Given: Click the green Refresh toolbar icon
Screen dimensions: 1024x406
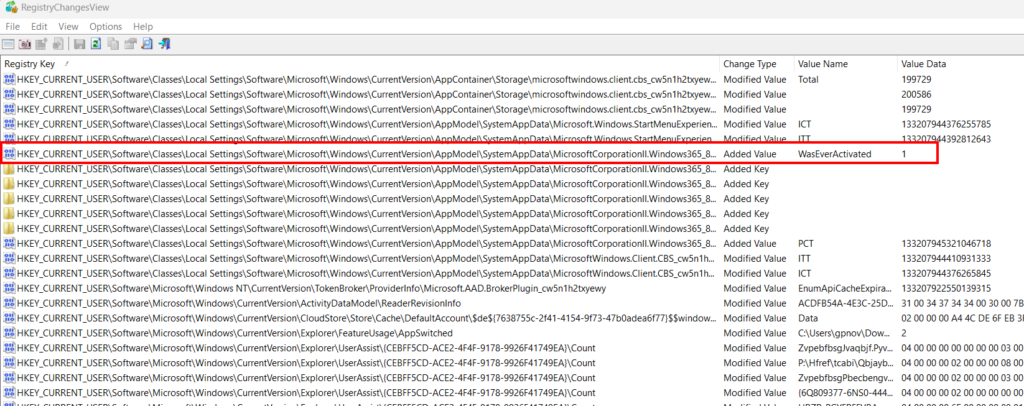Looking at the screenshot, I should tap(96, 44).
